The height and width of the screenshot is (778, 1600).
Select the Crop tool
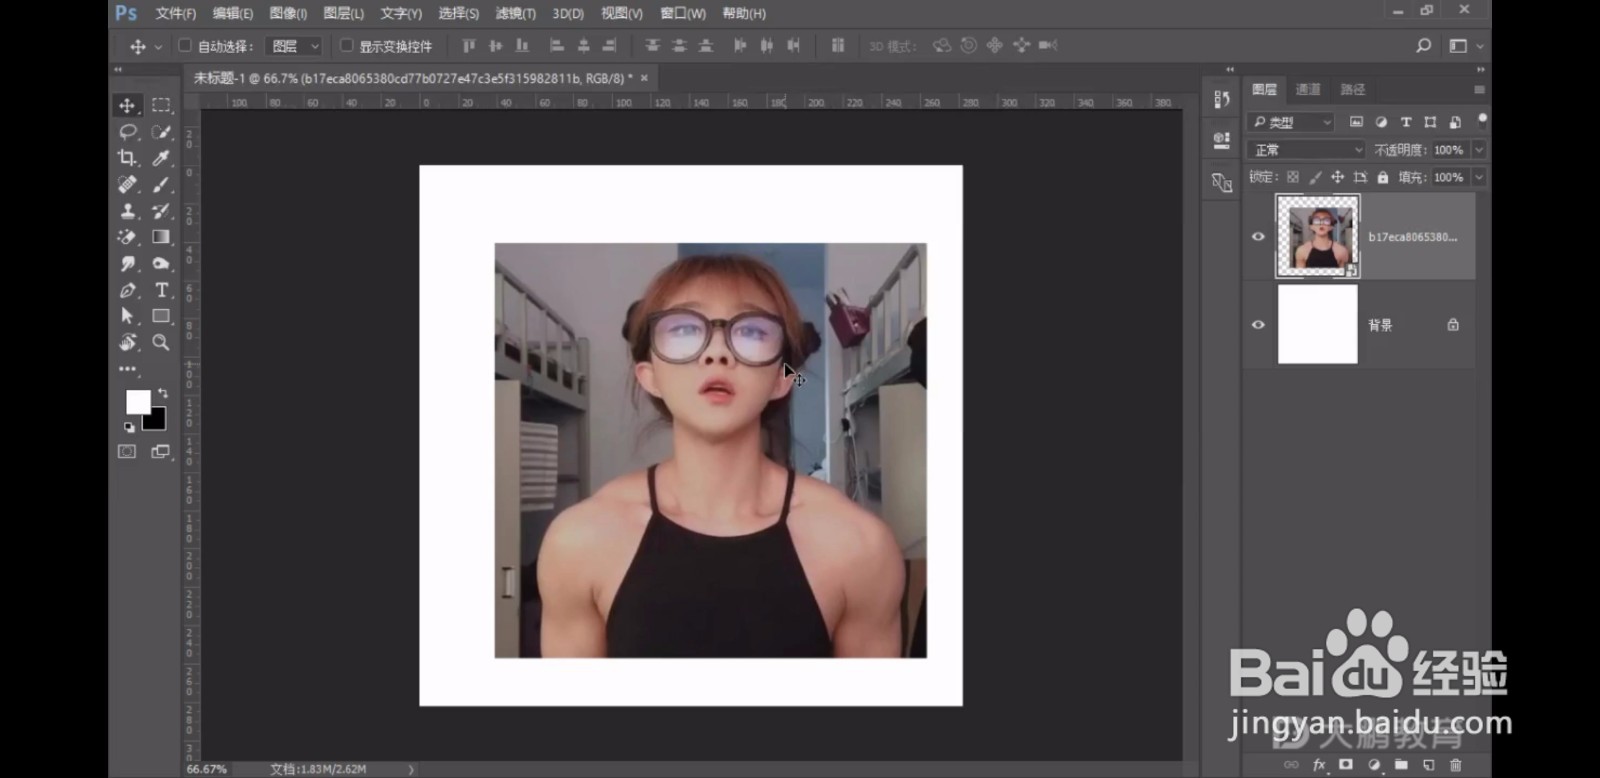pyautogui.click(x=127, y=158)
